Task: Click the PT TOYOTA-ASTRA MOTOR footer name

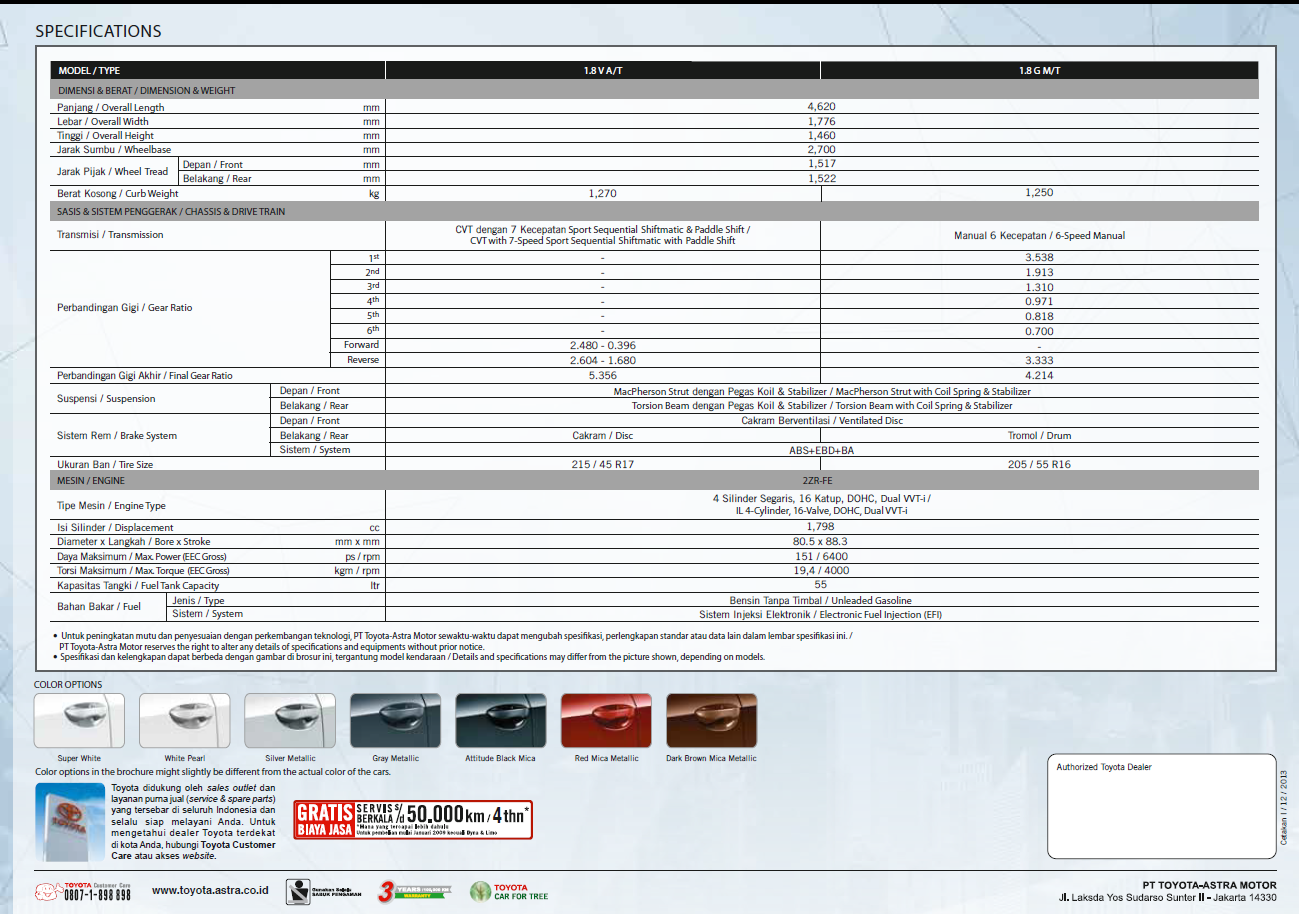Action: [x=1210, y=885]
